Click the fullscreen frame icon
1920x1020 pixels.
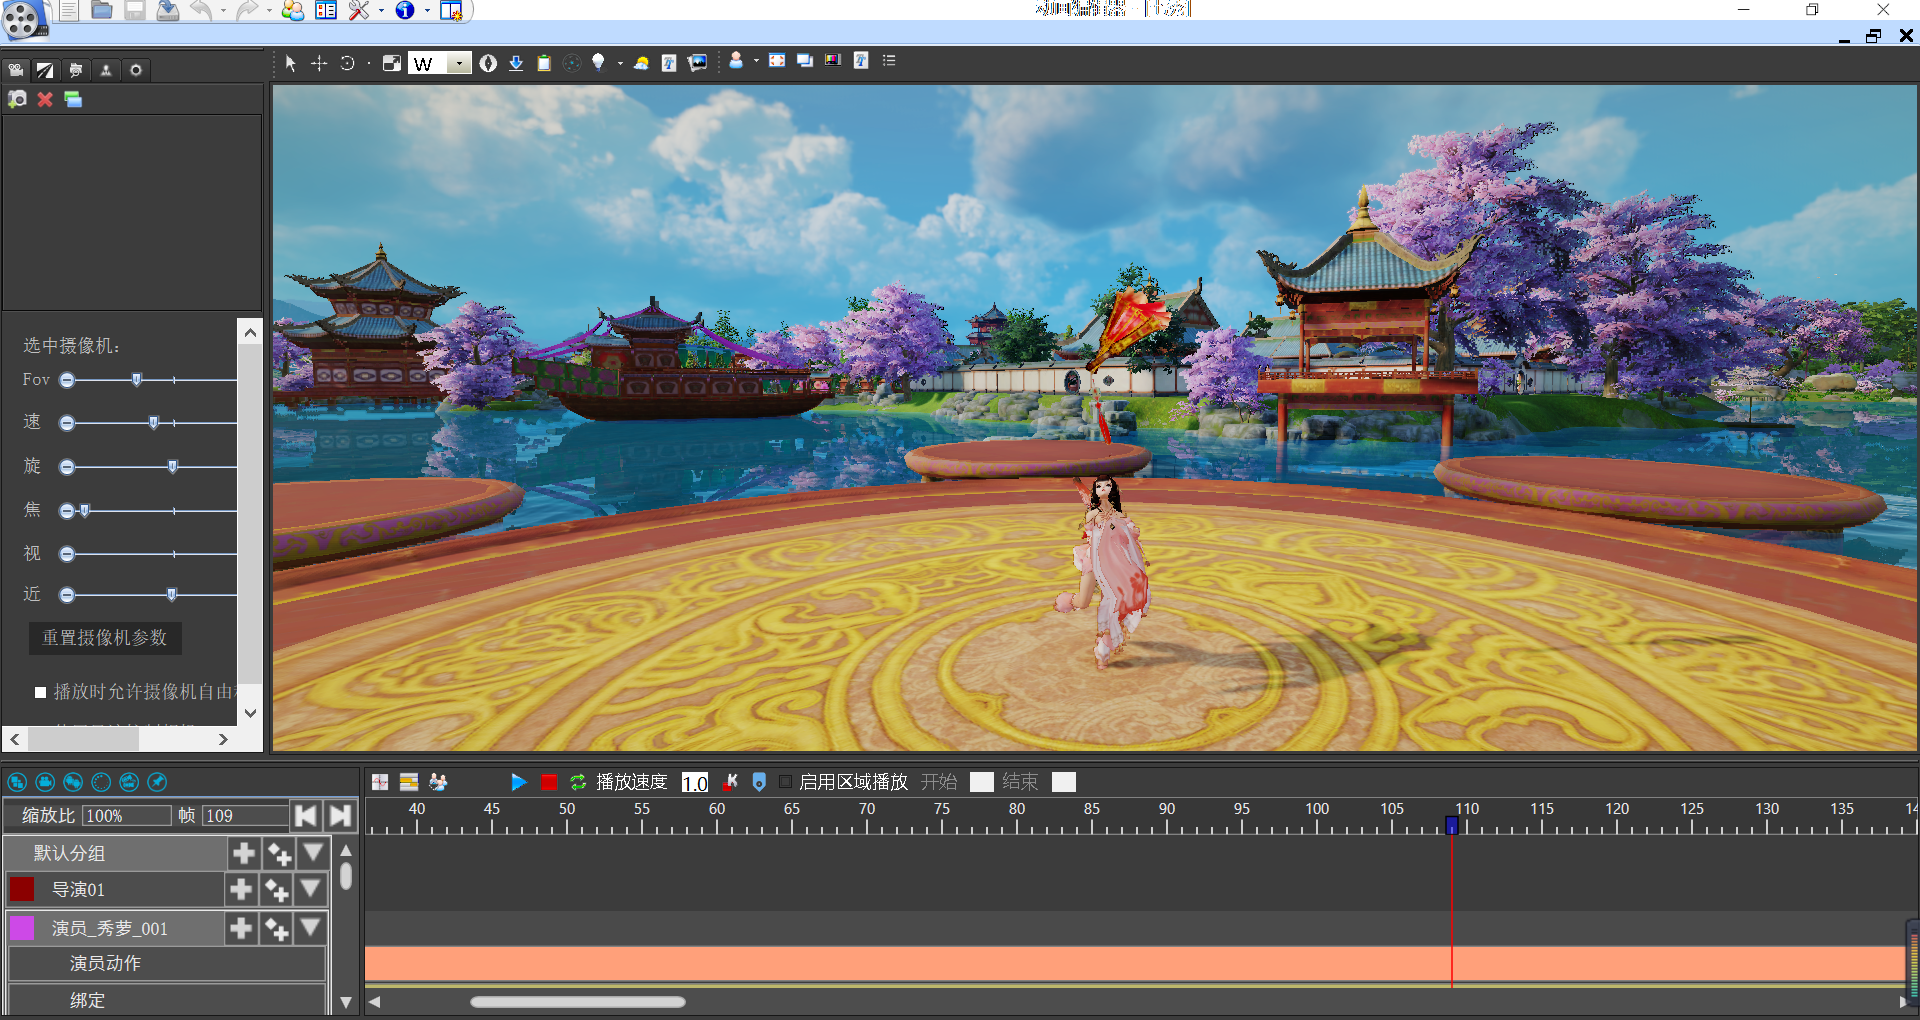(777, 60)
